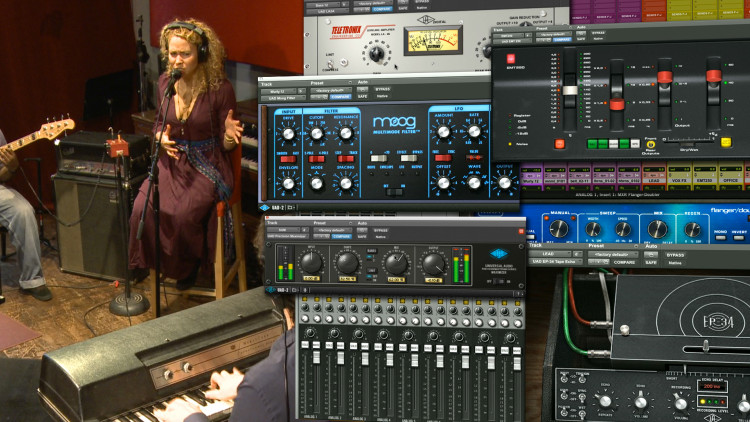
Task: Flip the Moog Effect/Bypass white switch
Action: pos(408,158)
